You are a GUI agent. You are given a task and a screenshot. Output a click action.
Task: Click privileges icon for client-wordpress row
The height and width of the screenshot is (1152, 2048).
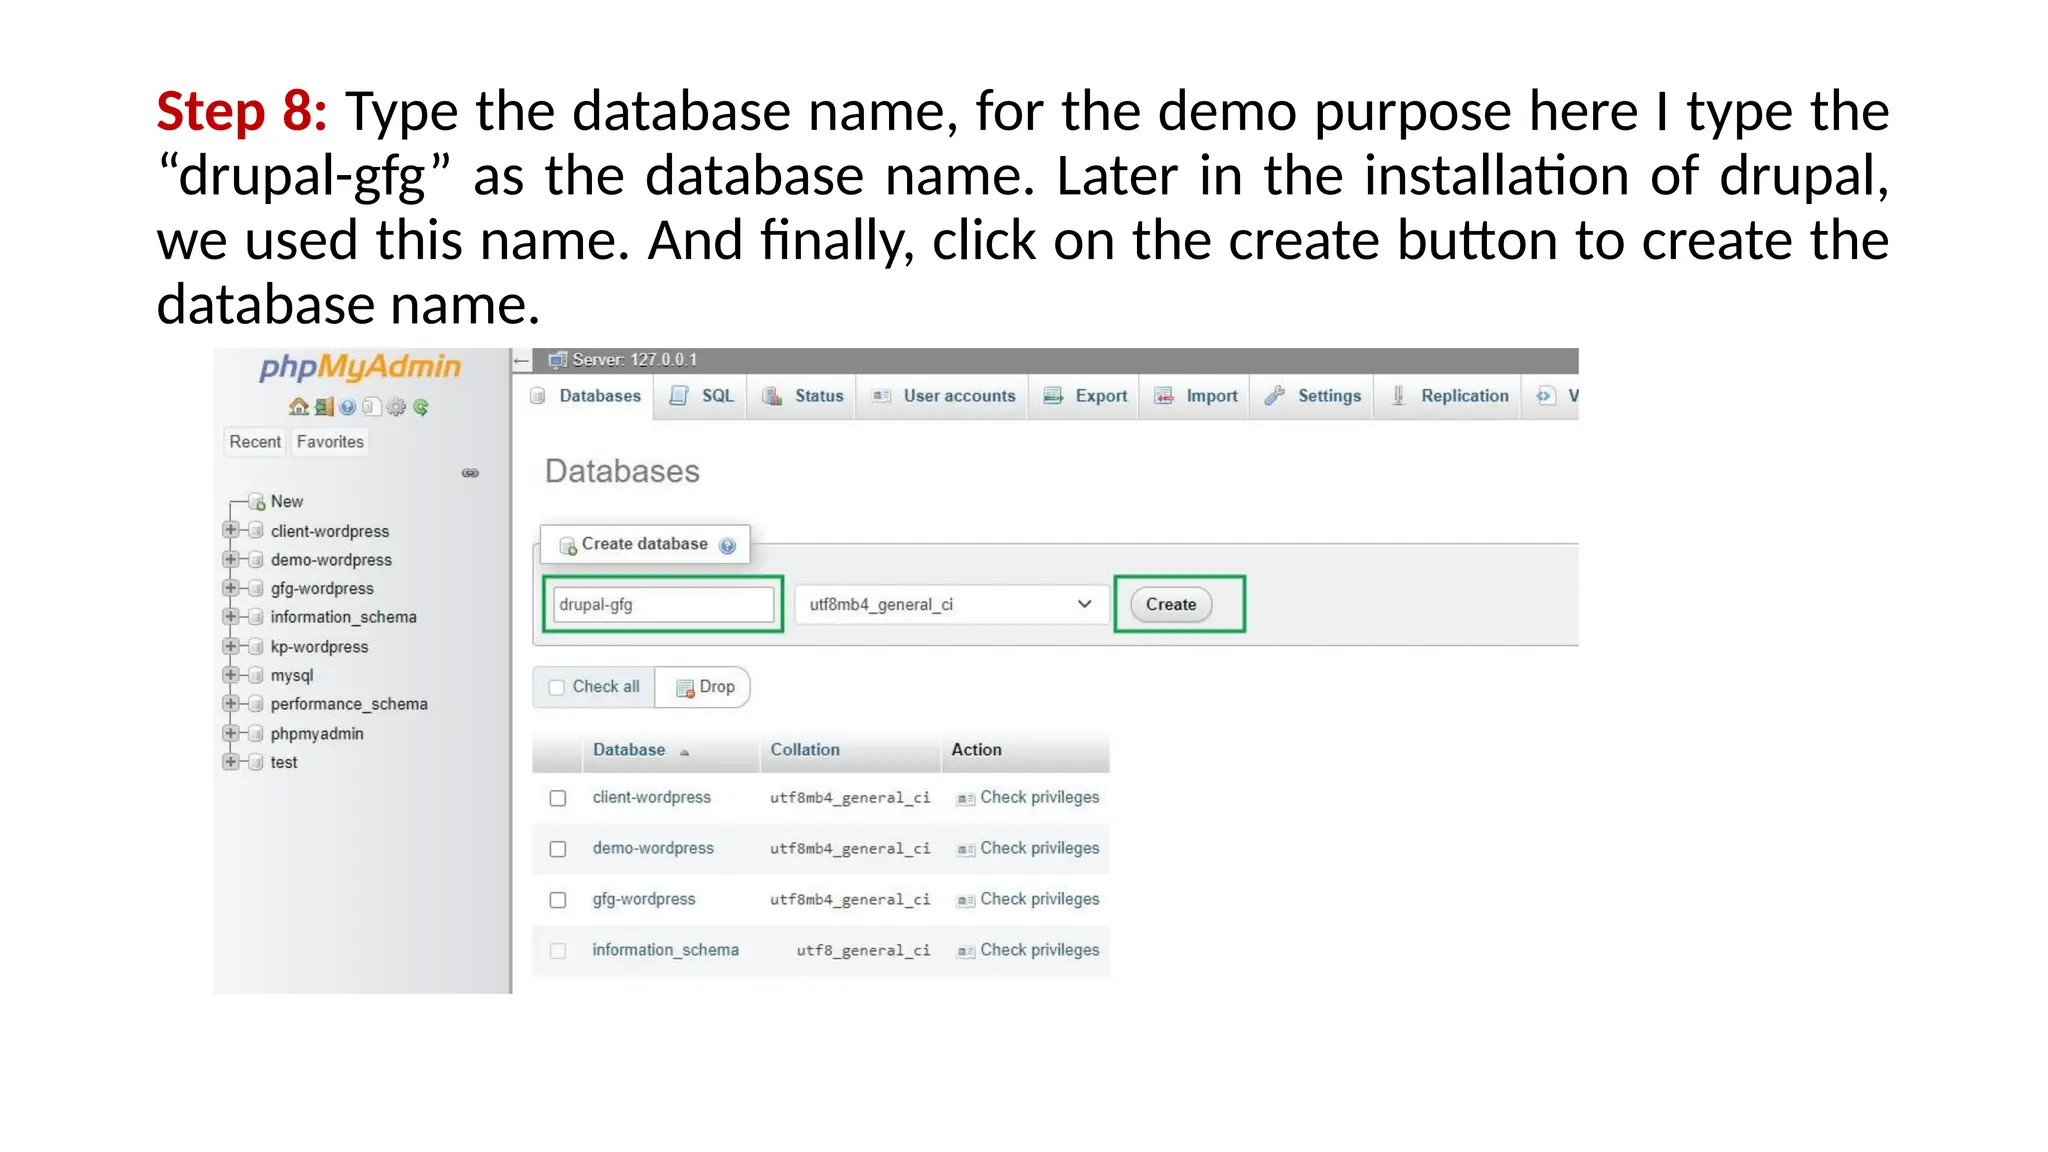click(965, 799)
